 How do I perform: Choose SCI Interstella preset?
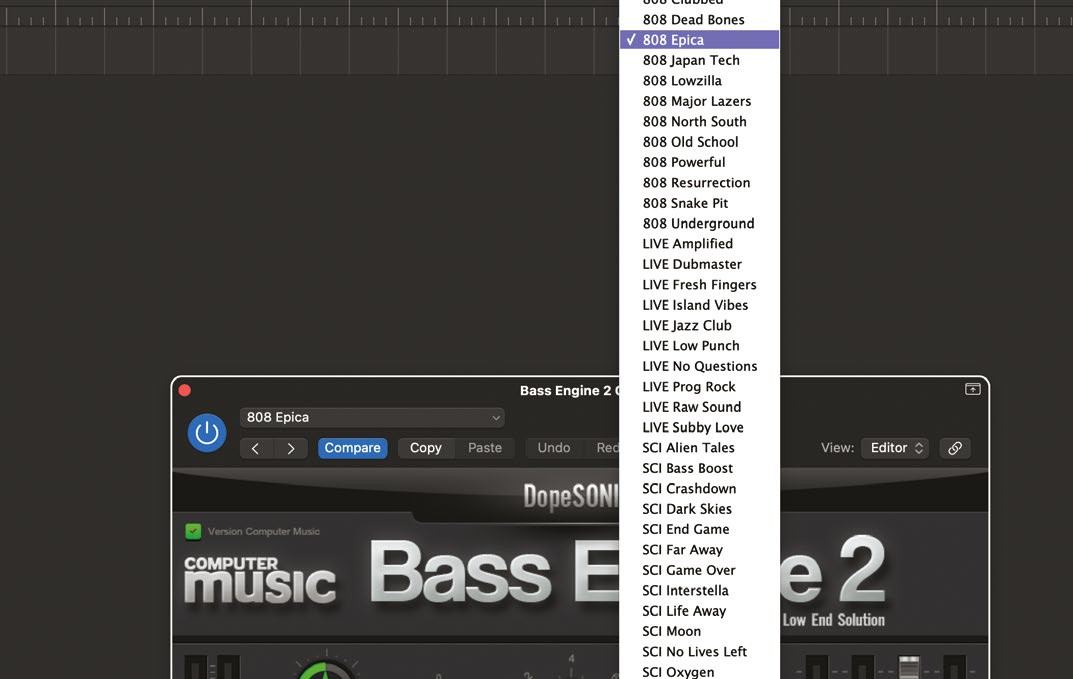coord(699,591)
